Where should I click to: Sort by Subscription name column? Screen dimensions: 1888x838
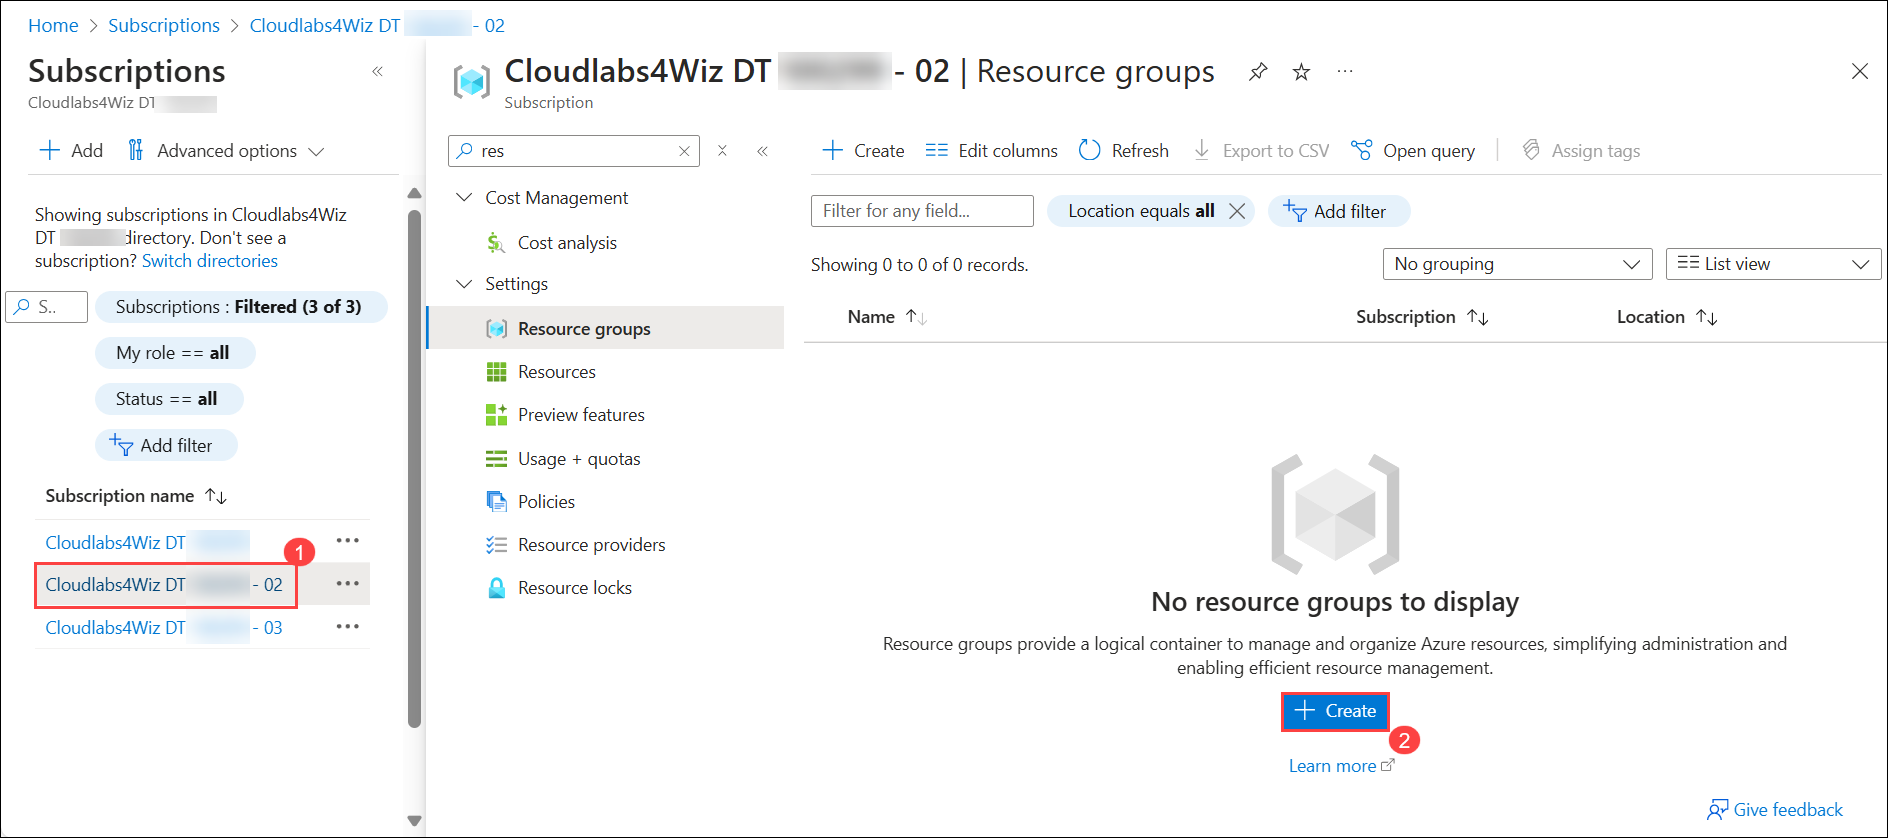(x=136, y=496)
